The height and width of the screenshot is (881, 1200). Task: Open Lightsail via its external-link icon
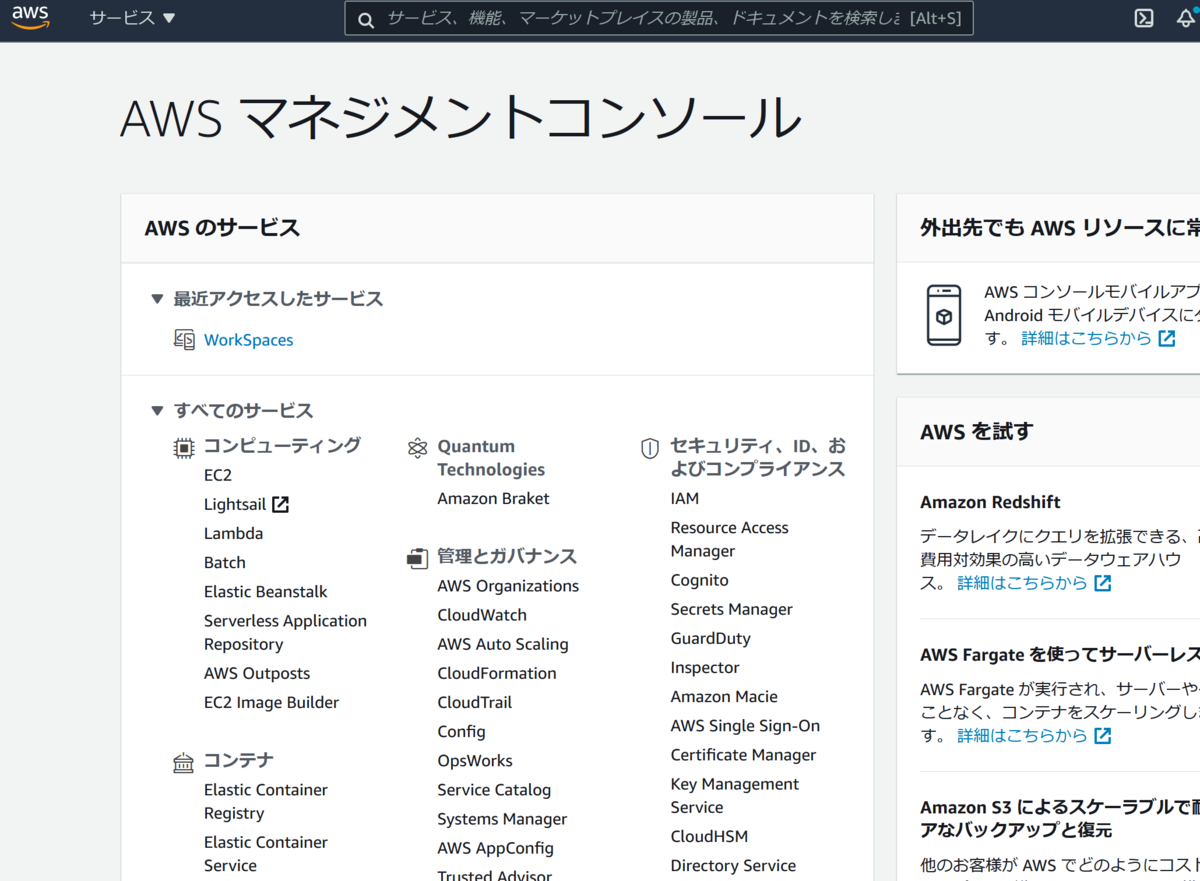(x=283, y=504)
